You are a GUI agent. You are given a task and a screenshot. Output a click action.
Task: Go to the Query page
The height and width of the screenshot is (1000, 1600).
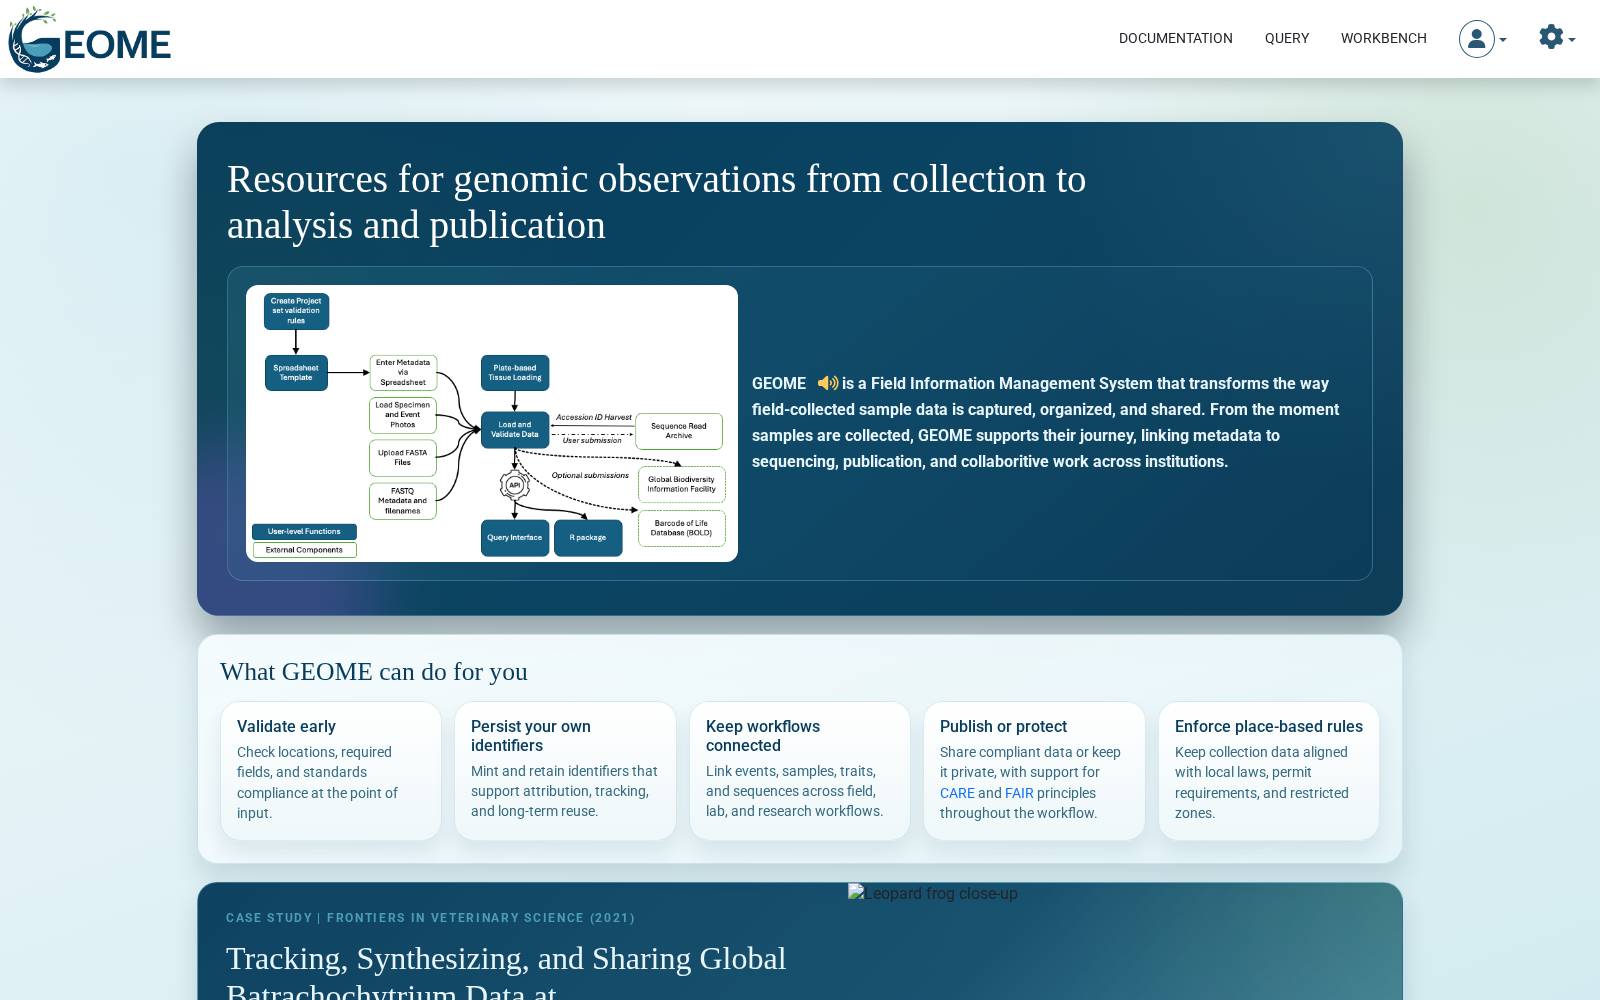[1286, 39]
